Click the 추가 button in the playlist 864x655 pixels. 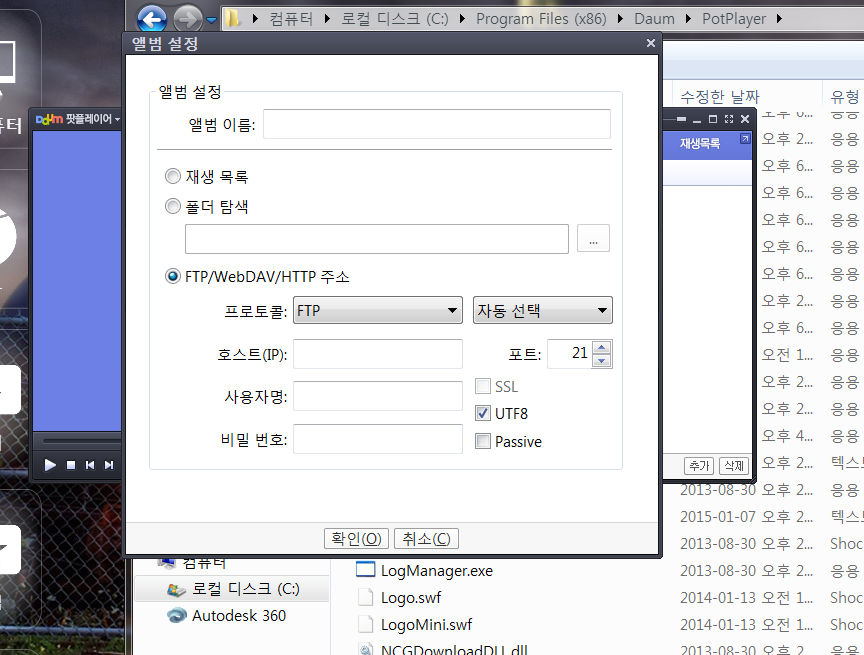coord(699,466)
